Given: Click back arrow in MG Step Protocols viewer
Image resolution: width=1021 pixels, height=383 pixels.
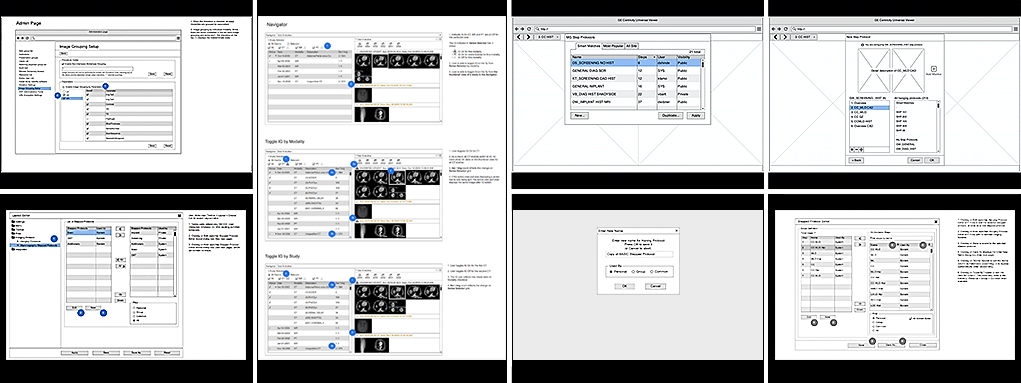Looking at the screenshot, I should pos(516,29).
